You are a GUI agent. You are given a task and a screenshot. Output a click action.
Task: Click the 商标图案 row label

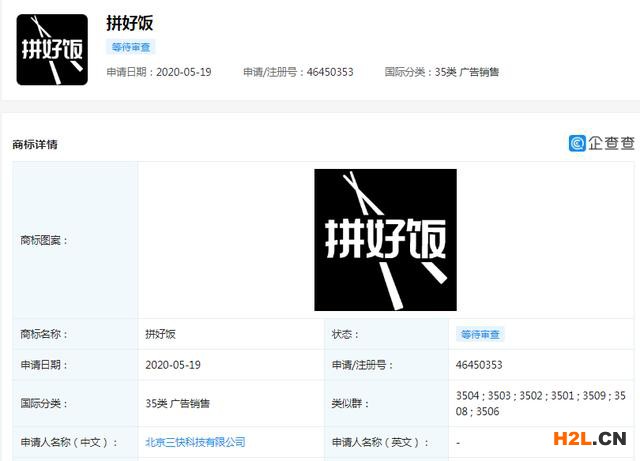click(45, 241)
